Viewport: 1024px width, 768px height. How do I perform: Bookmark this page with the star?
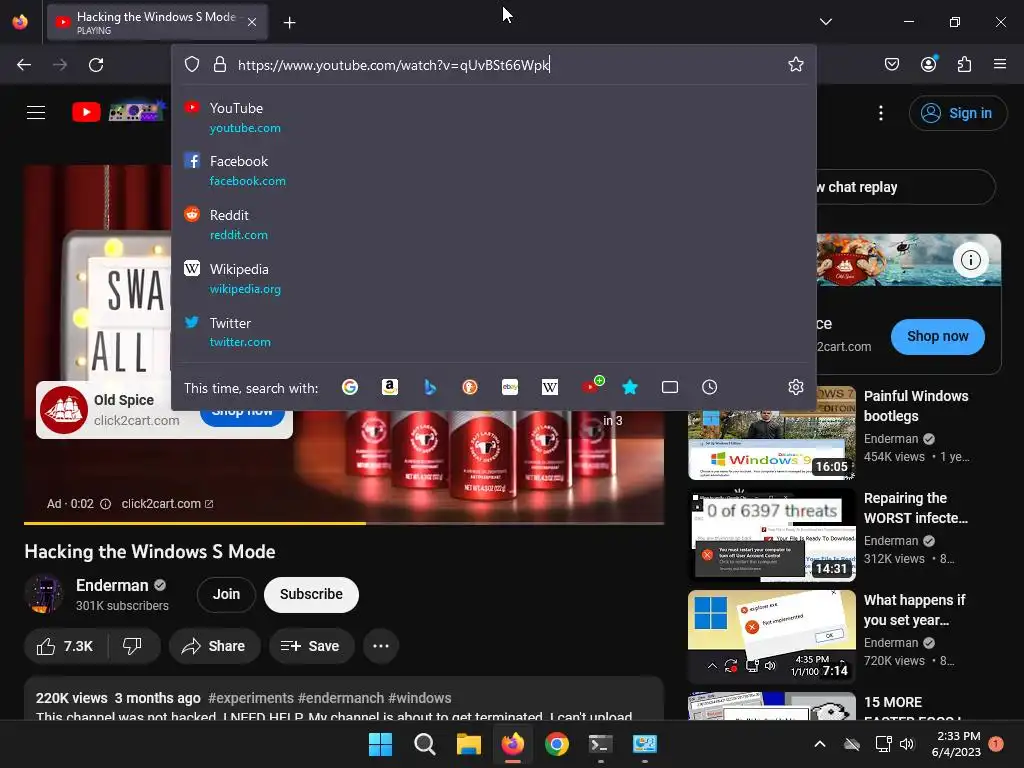coord(795,64)
